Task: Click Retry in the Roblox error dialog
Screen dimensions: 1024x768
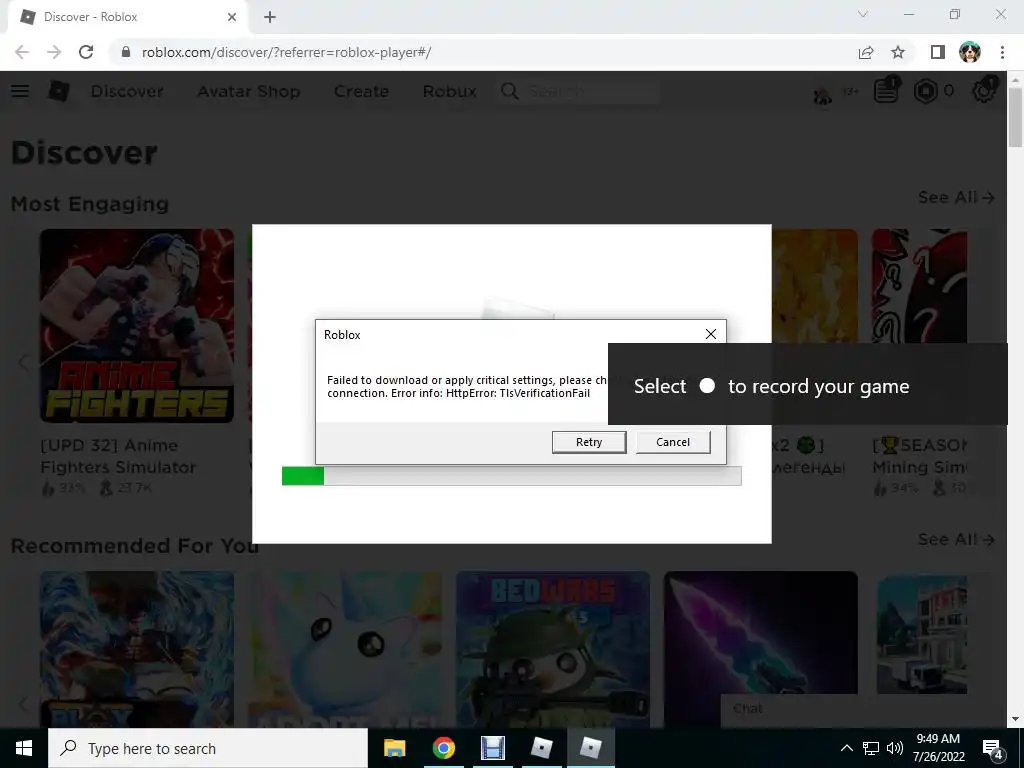Action: click(588, 442)
